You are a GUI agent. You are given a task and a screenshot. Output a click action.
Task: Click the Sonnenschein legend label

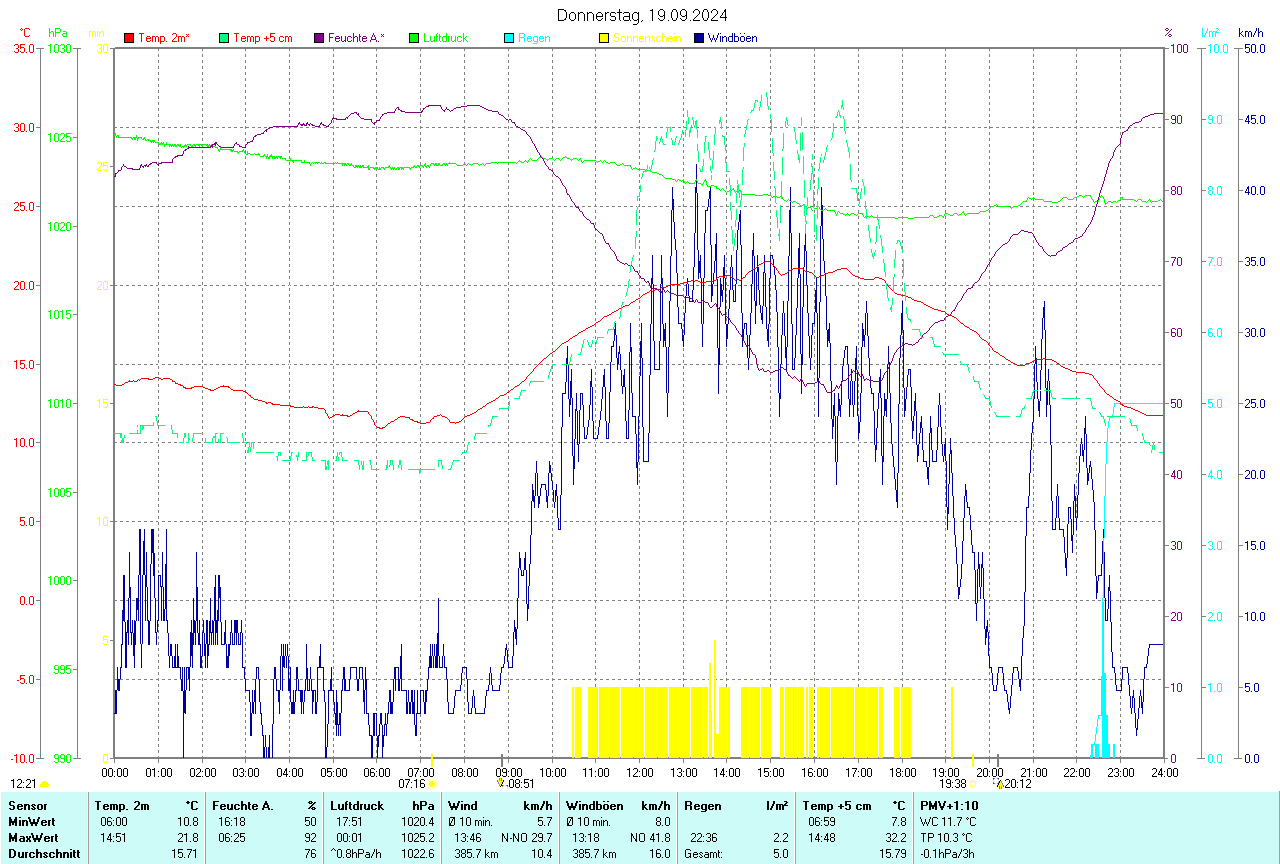click(x=647, y=38)
